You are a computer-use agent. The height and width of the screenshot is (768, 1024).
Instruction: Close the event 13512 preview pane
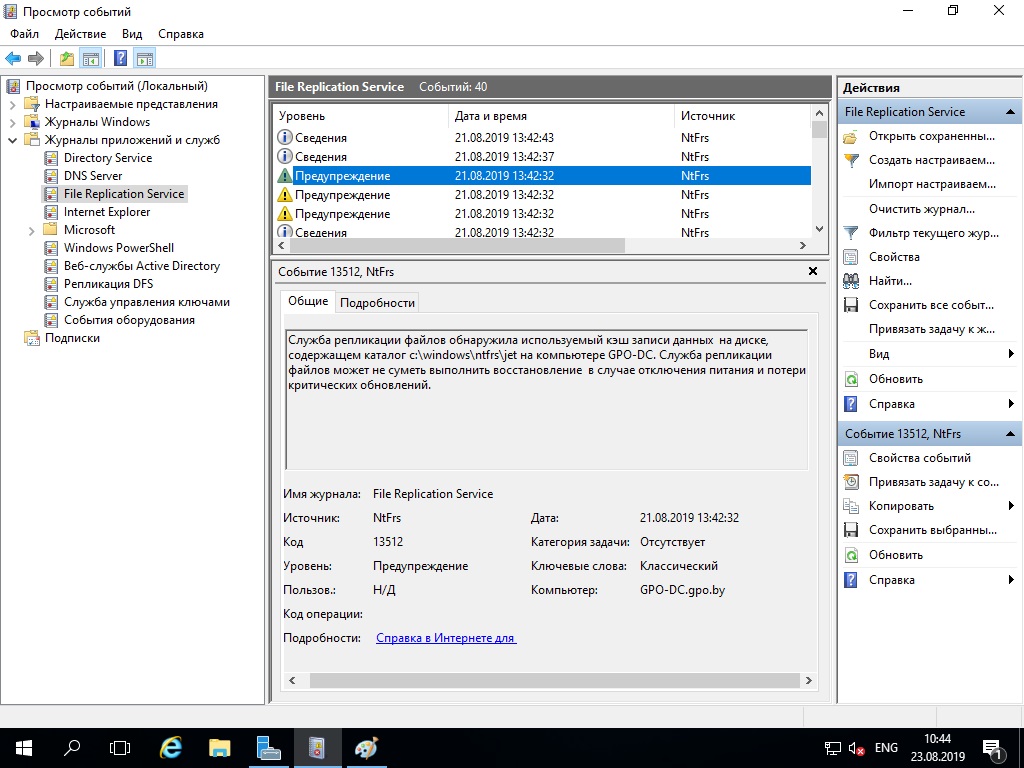tap(813, 271)
